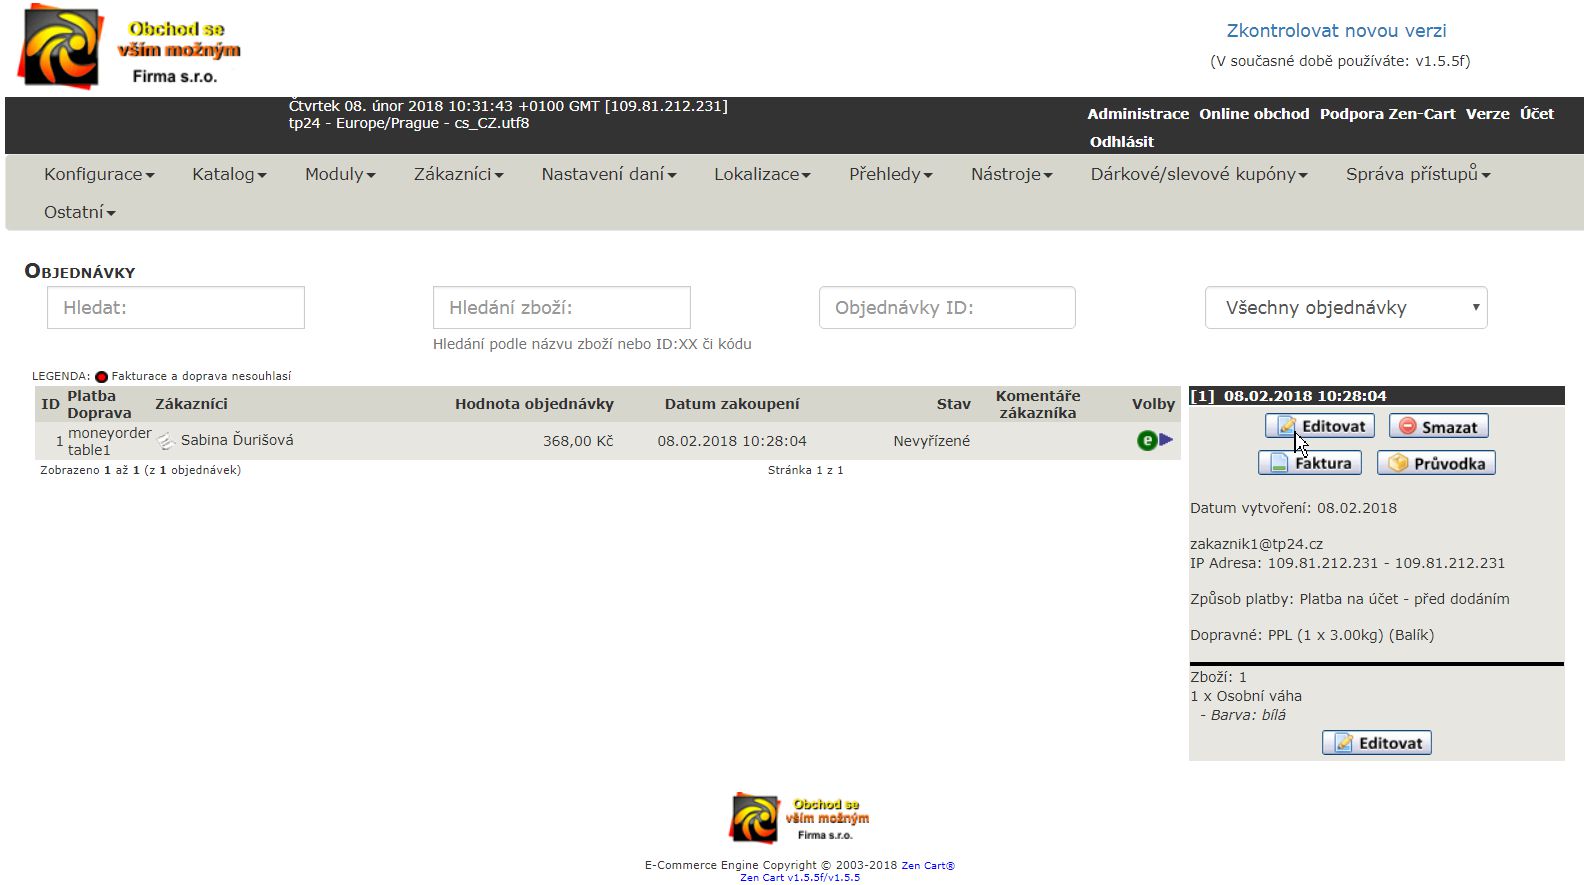Expand the Katalog menu
This screenshot has height=885, width=1584.
click(x=229, y=174)
